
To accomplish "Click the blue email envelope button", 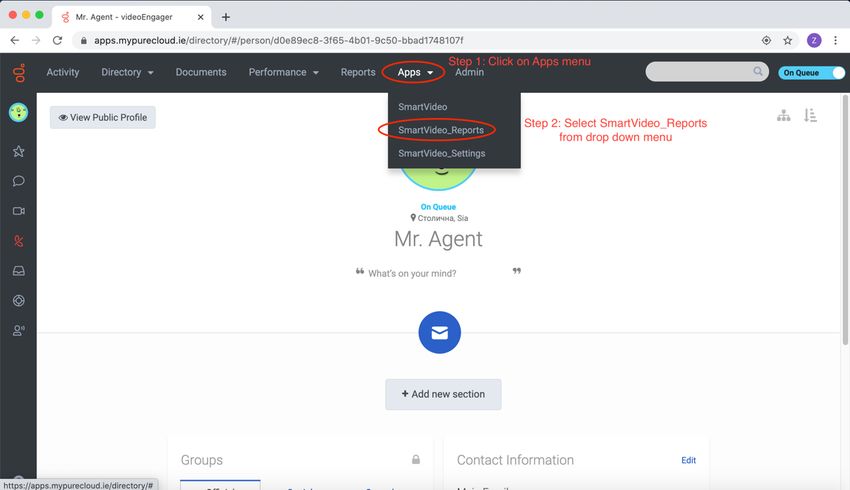I will pos(439,332).
